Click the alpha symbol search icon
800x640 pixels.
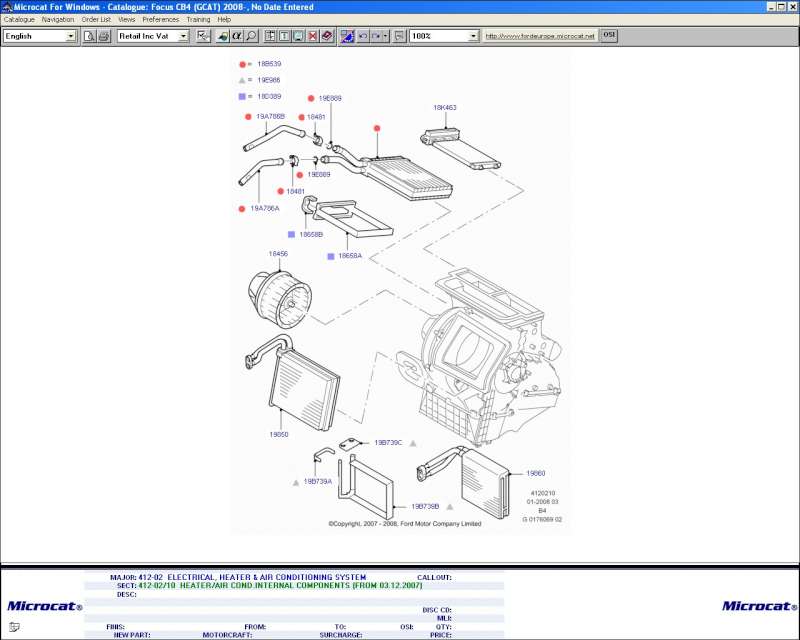point(237,36)
